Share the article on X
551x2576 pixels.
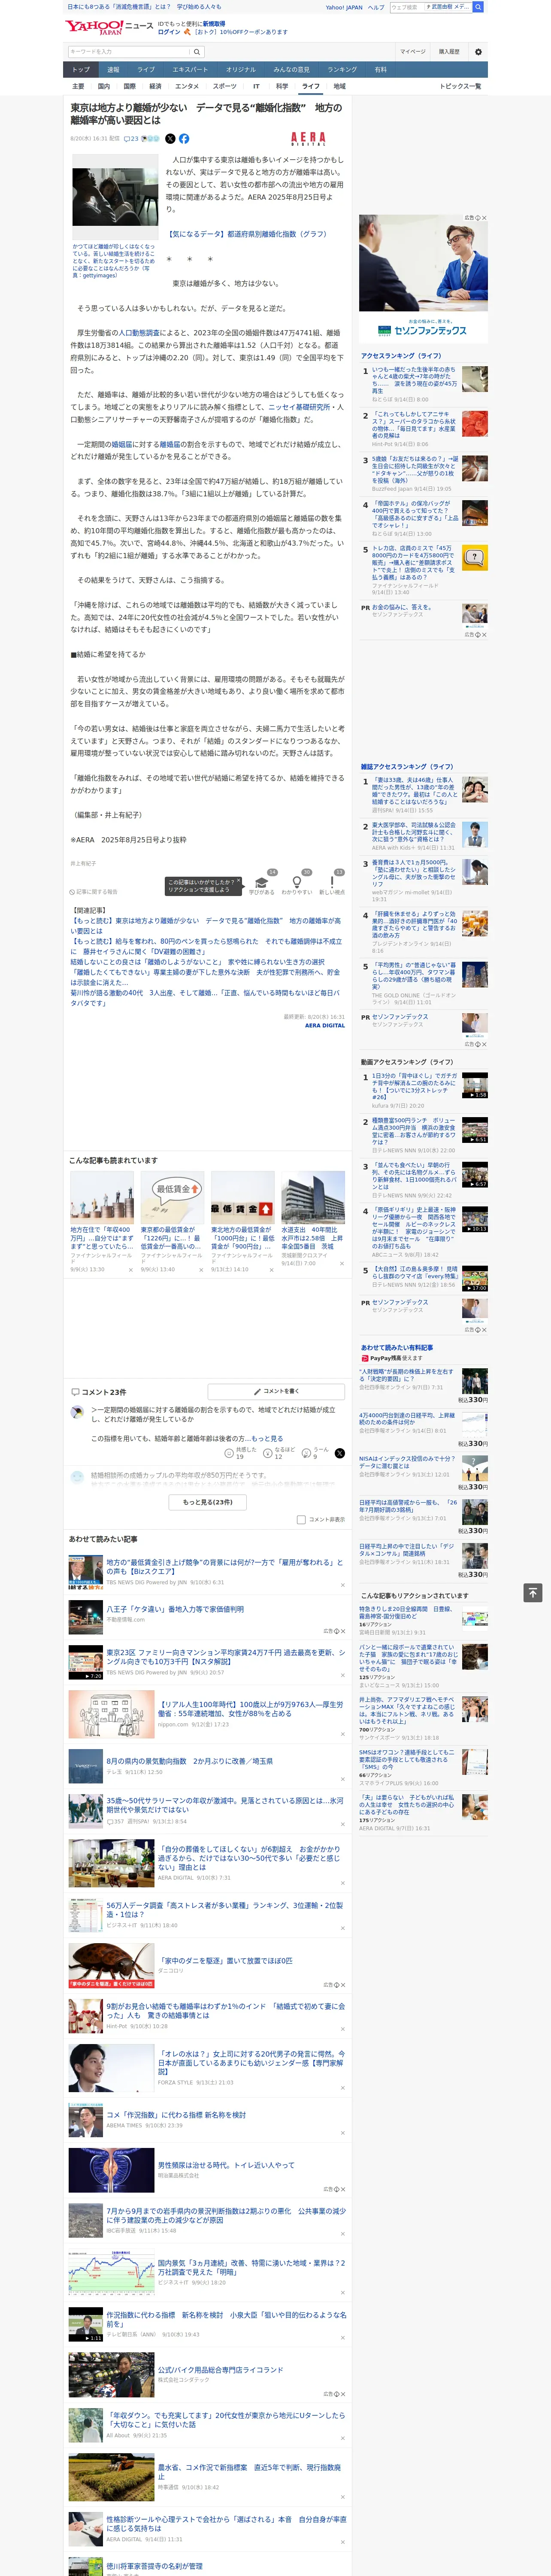(170, 139)
